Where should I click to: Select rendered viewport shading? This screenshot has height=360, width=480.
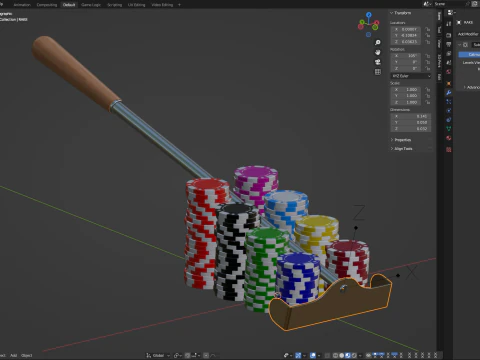354,355
